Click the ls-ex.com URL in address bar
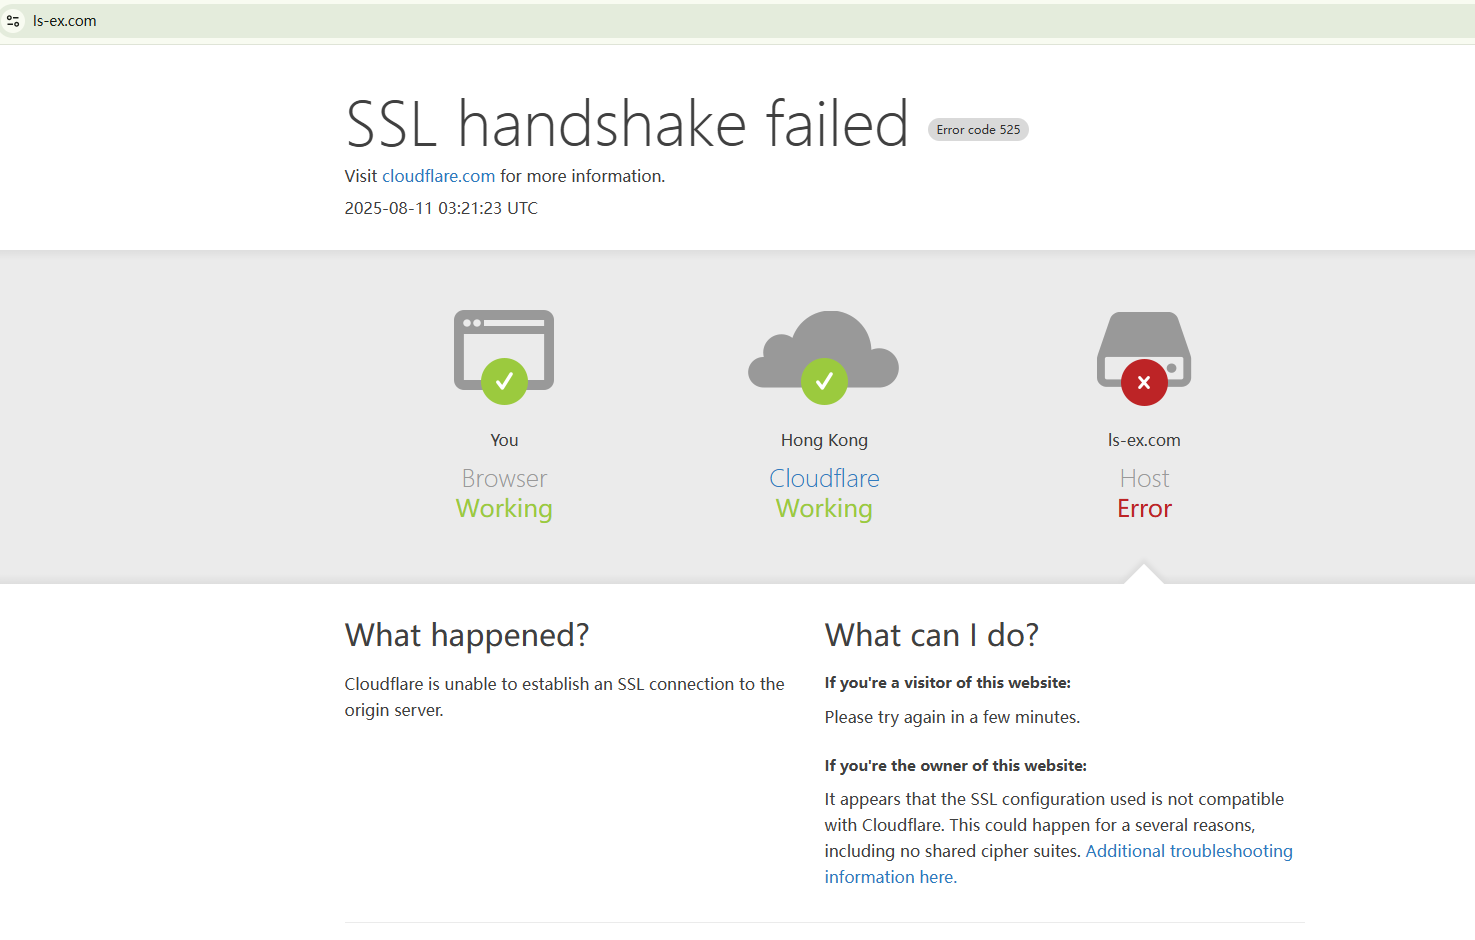The width and height of the screenshot is (1475, 940). 65,21
